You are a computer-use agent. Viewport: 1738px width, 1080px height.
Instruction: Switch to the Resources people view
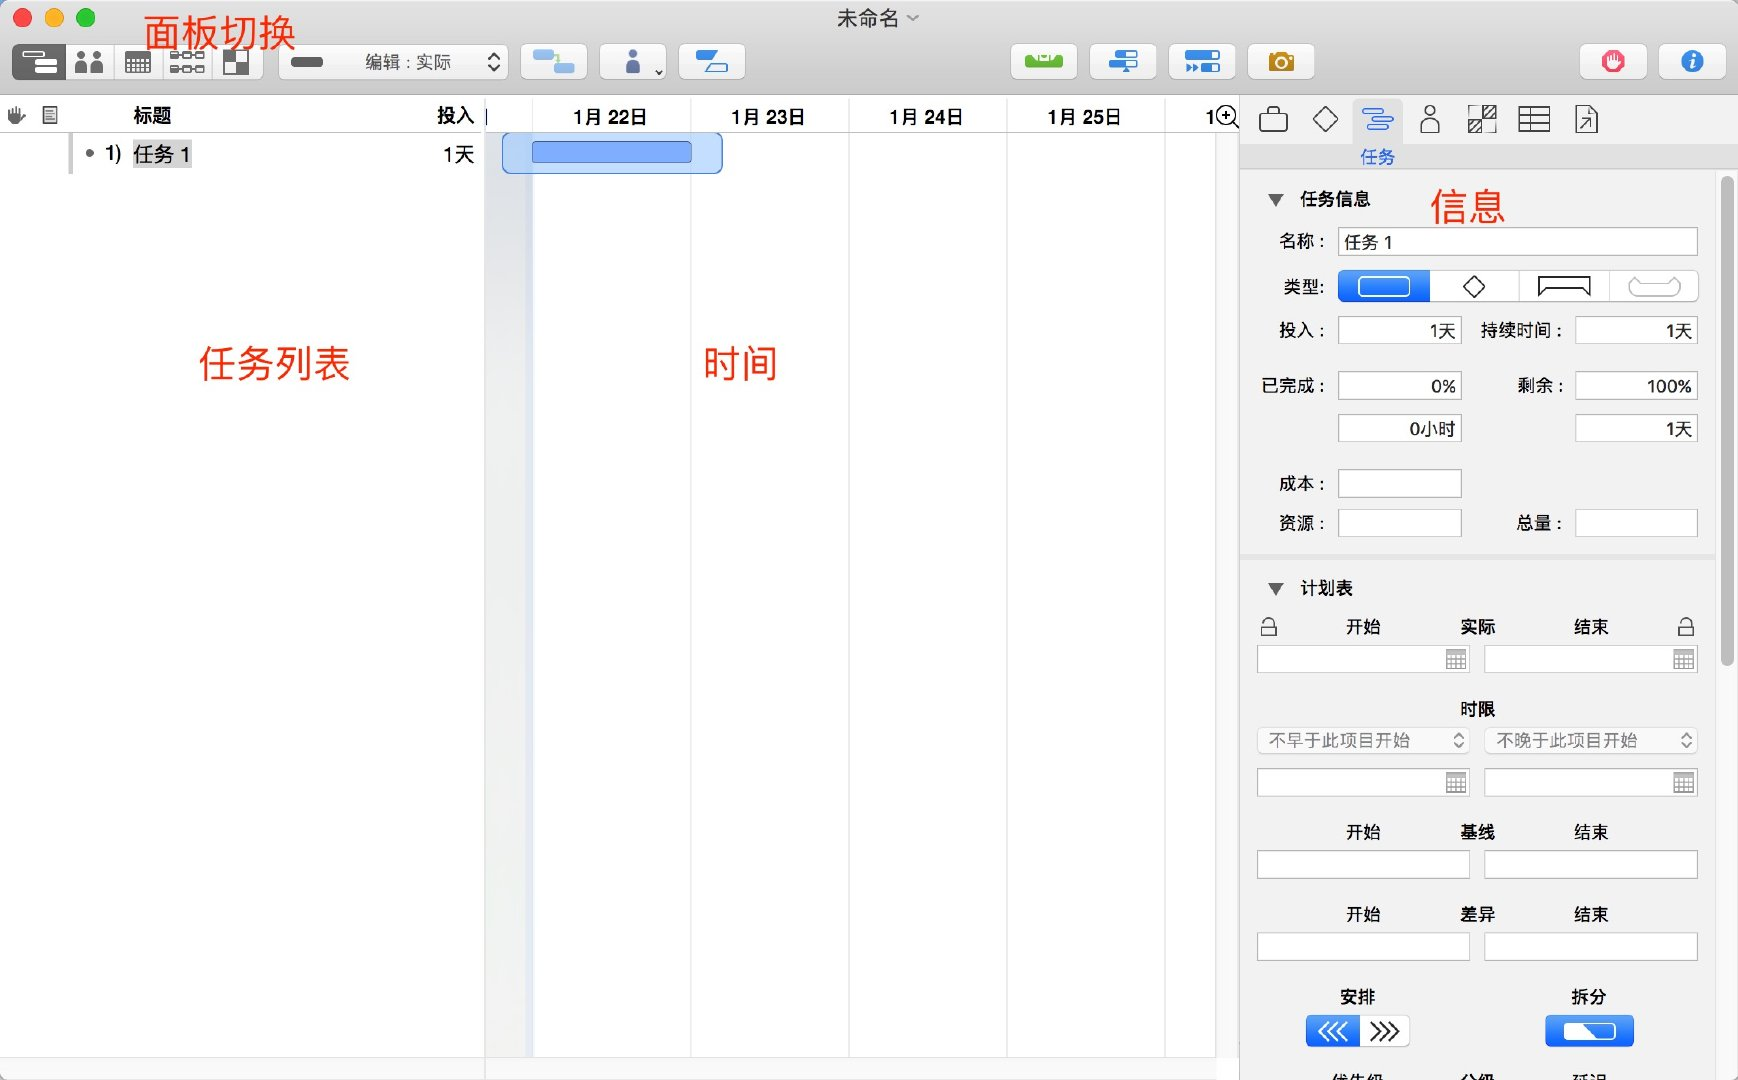[x=89, y=62]
